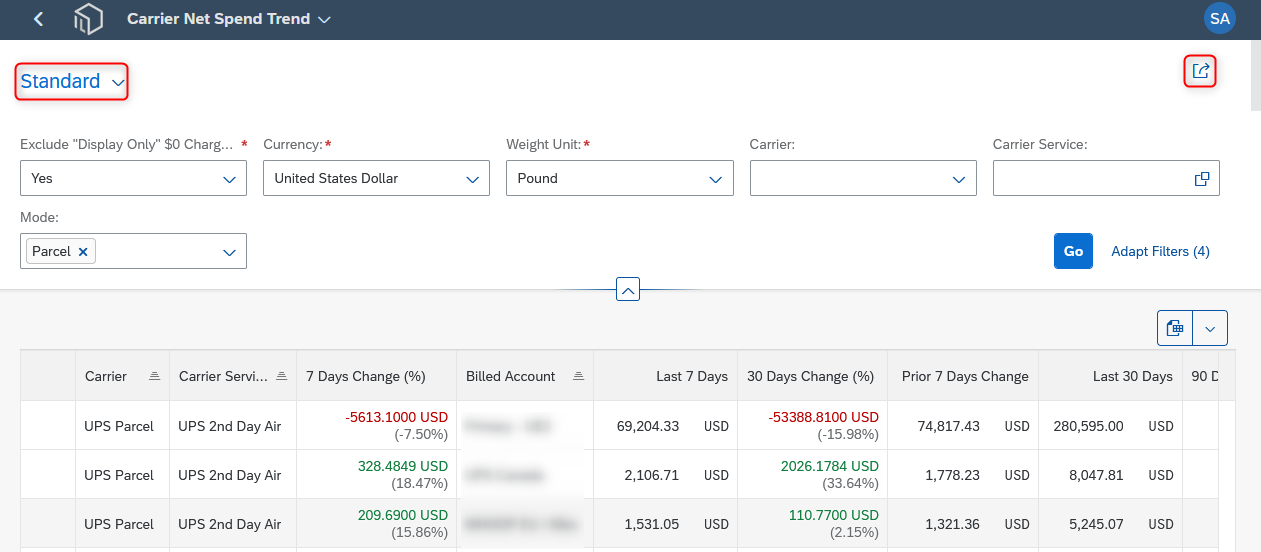Screen dimensions: 1261x552
Task: Open the SA user avatar menu
Action: 1220,18
